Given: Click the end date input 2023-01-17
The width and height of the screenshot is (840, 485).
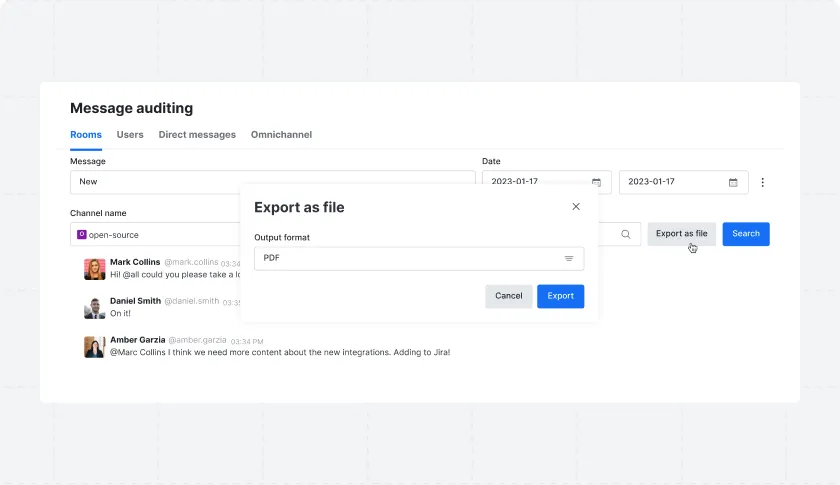Looking at the screenshot, I should tap(684, 182).
